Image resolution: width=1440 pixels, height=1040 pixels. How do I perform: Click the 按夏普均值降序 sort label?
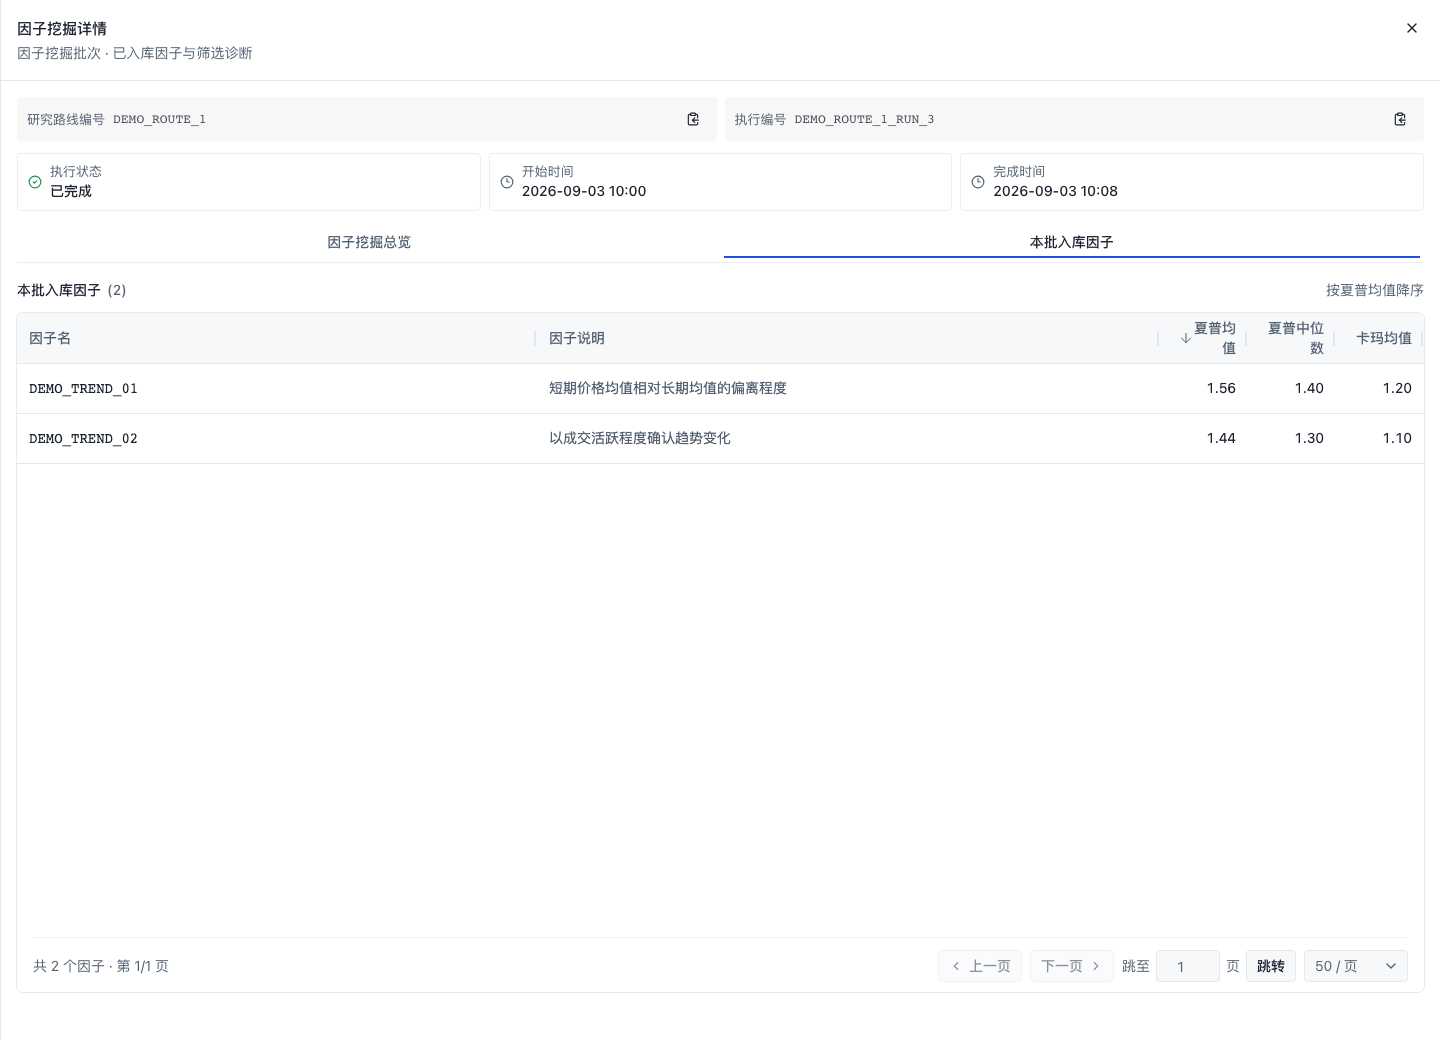(x=1374, y=290)
